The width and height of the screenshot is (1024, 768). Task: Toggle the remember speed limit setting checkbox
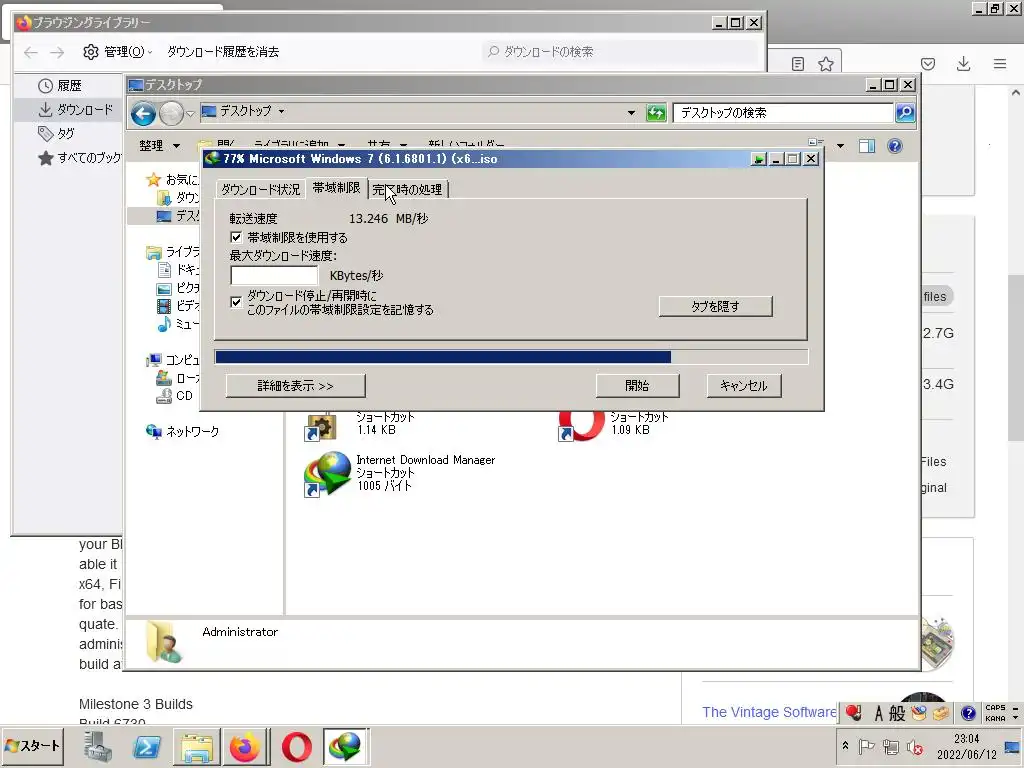point(236,302)
